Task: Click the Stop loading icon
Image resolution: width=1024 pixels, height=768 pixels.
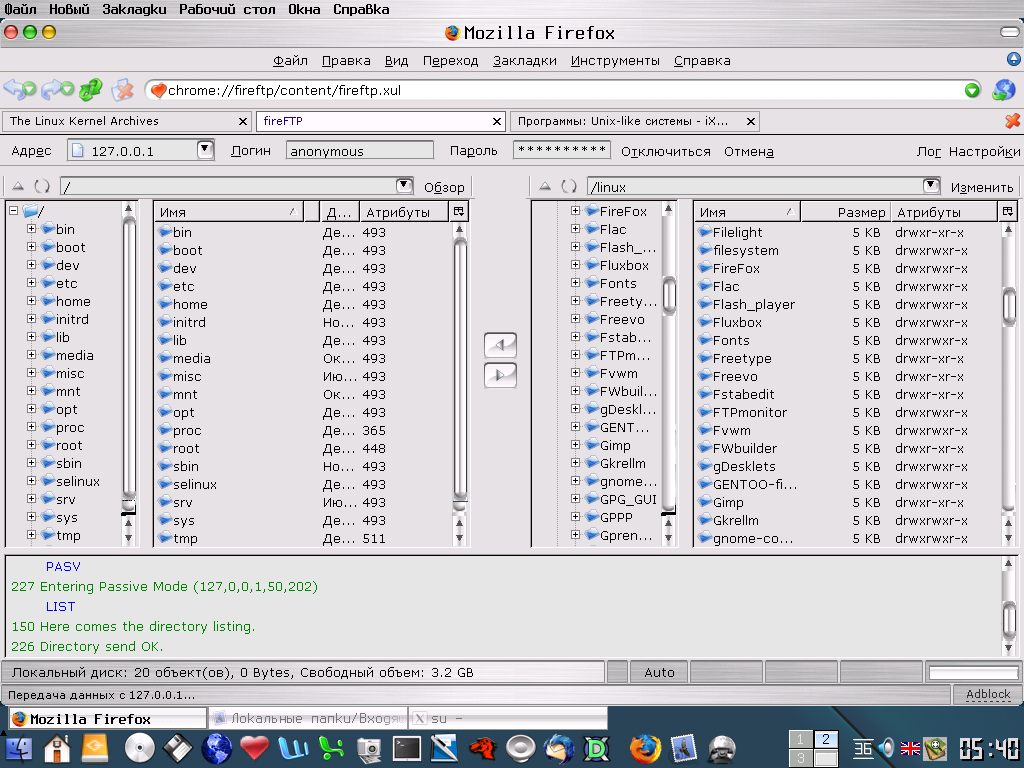Action: tap(122, 89)
